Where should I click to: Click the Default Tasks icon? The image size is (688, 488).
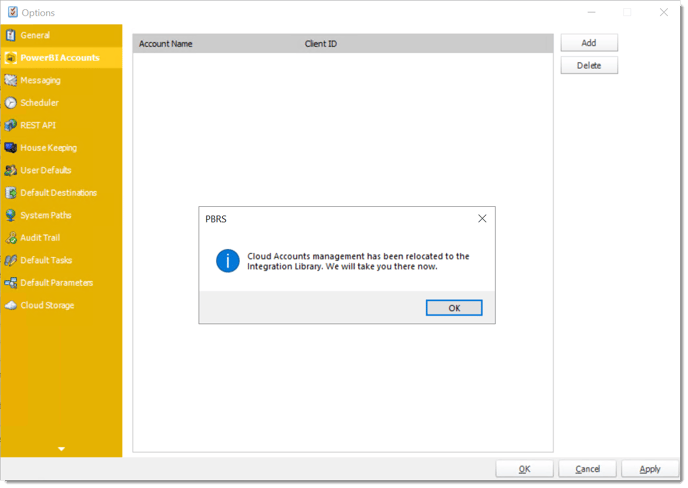[11, 260]
